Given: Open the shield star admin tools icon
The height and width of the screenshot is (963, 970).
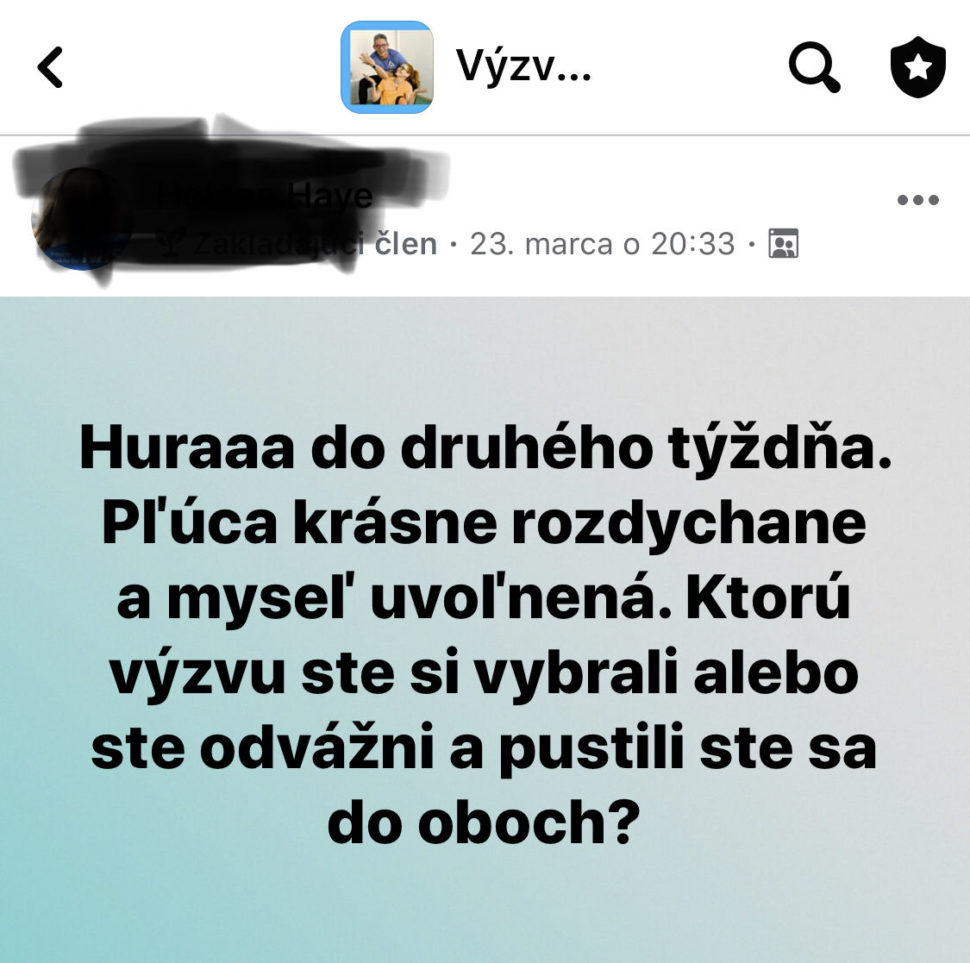Looking at the screenshot, I should 918,67.
